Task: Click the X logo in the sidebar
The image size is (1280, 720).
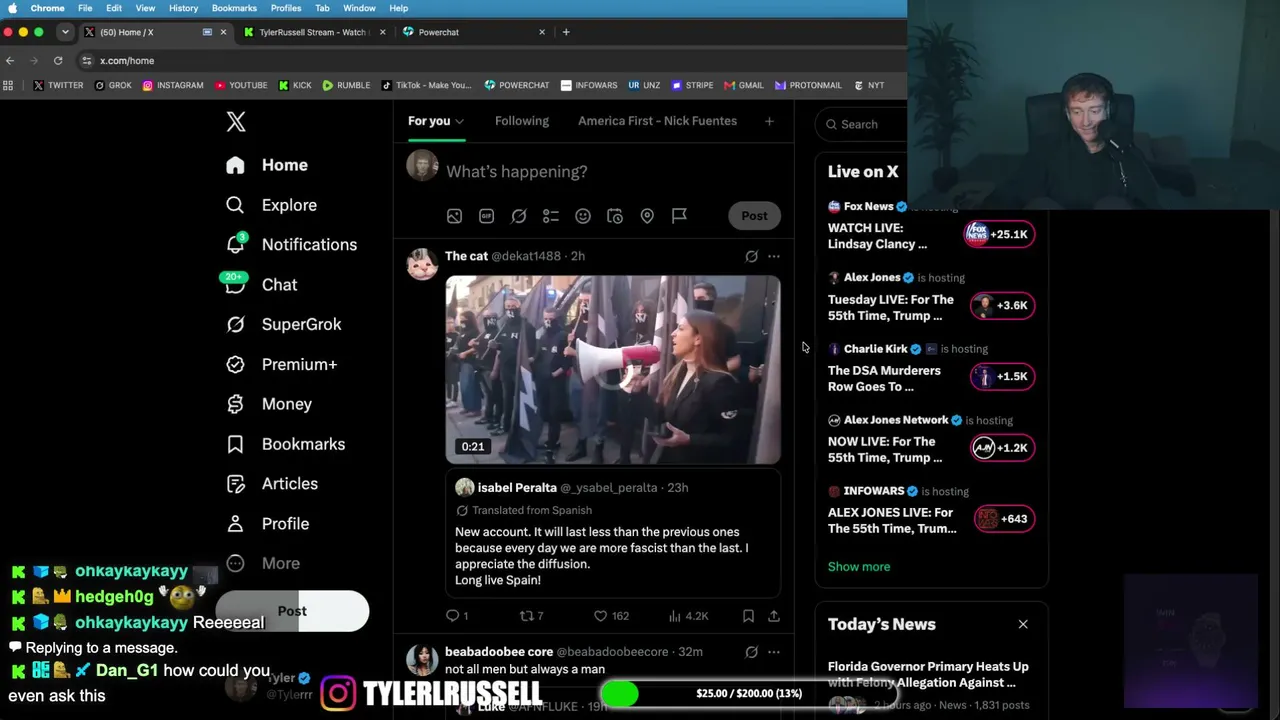Action: click(x=236, y=122)
